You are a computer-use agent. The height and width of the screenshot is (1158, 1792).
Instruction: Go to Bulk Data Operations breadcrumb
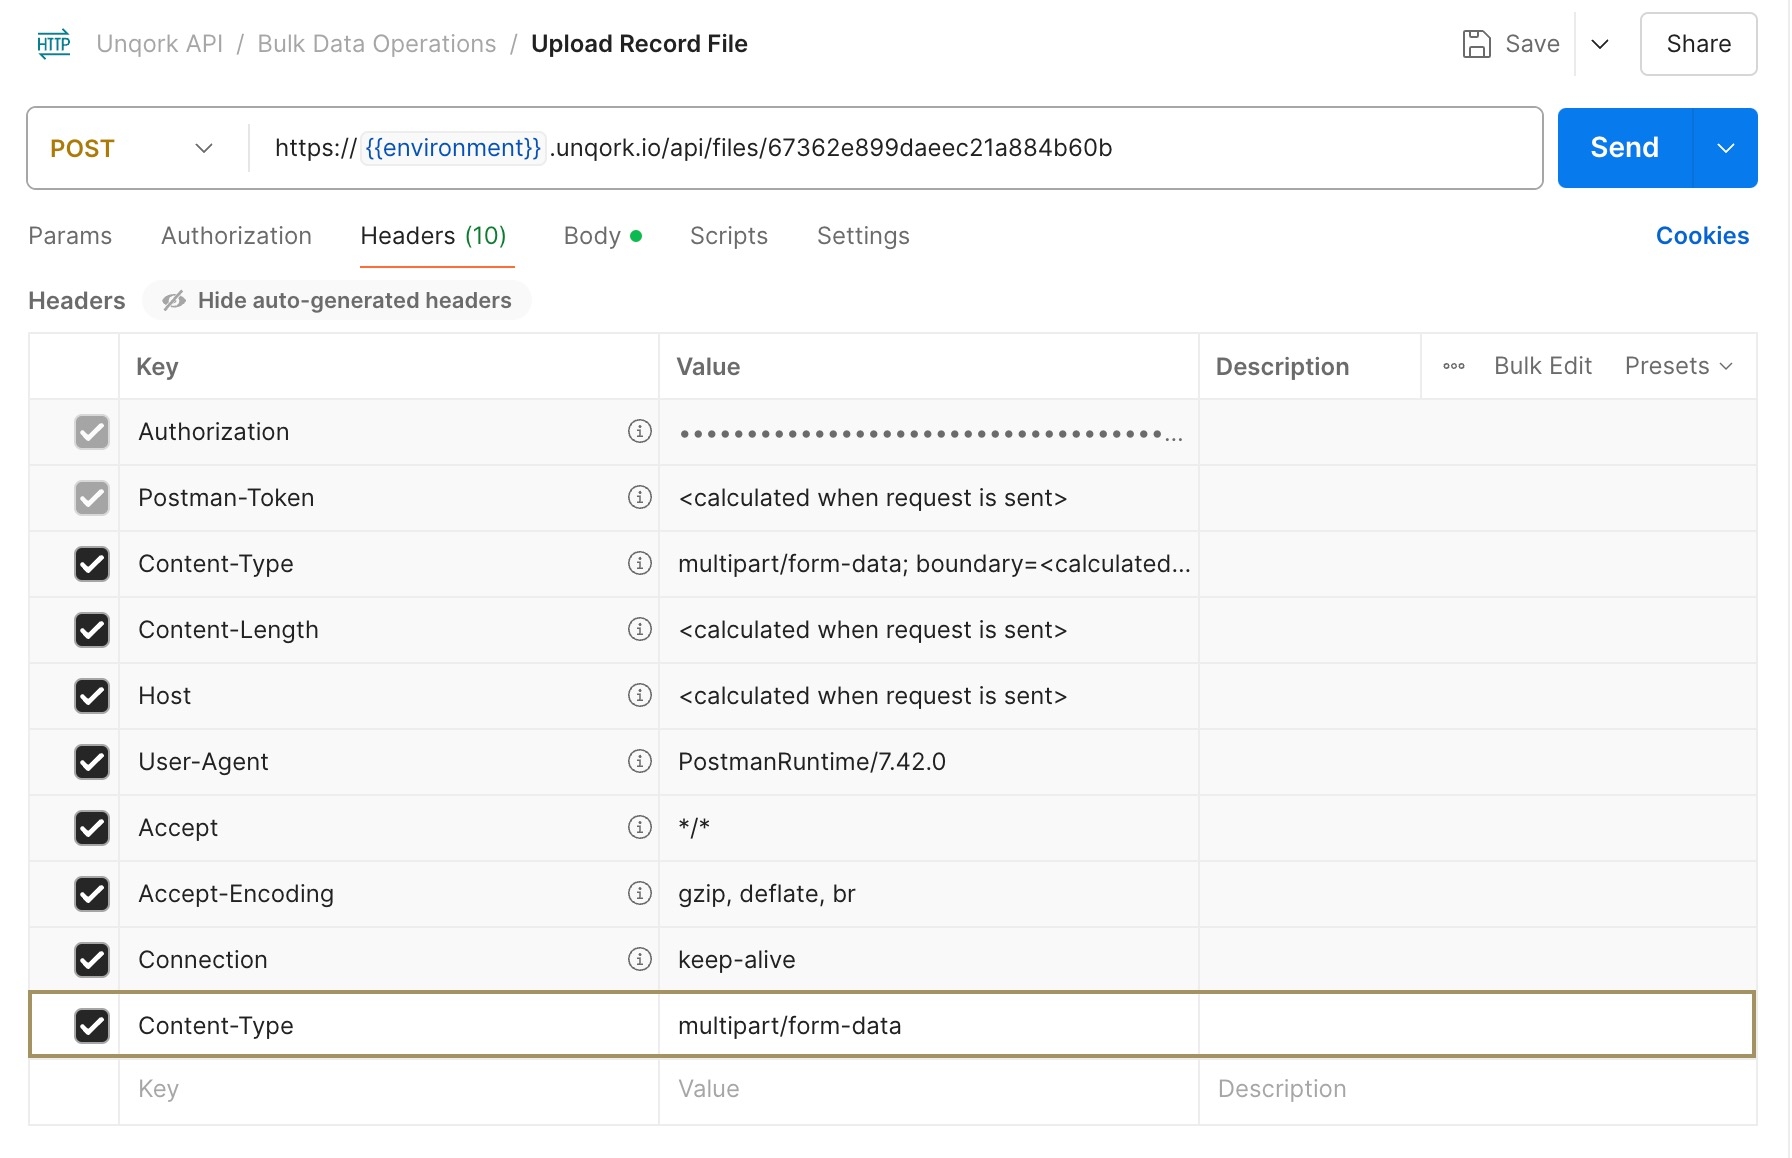(x=377, y=44)
